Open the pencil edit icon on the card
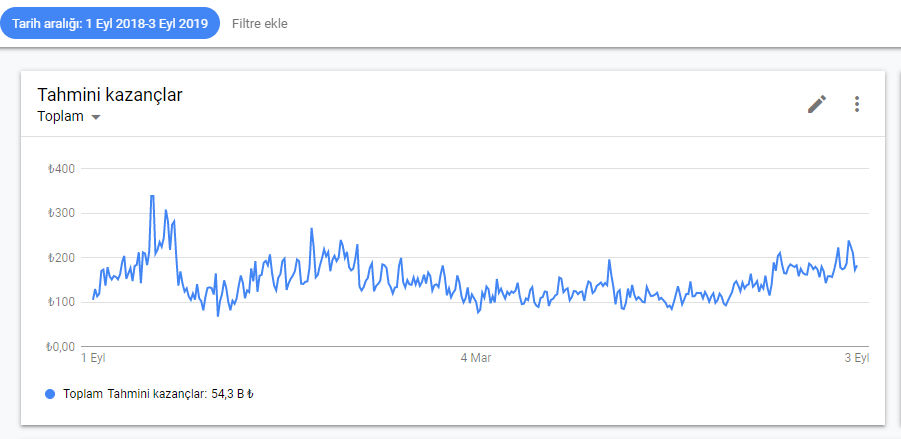The width and height of the screenshot is (901, 439). pos(817,104)
